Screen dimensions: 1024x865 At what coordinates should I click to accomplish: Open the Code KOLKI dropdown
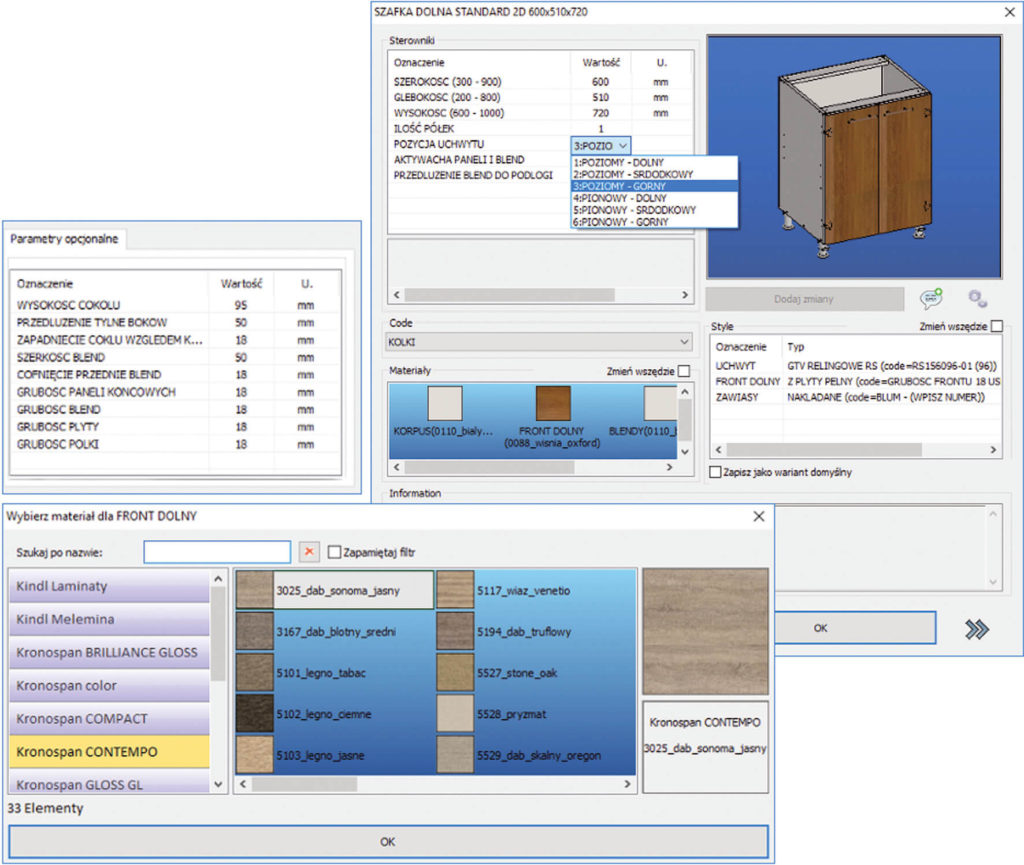[x=539, y=342]
